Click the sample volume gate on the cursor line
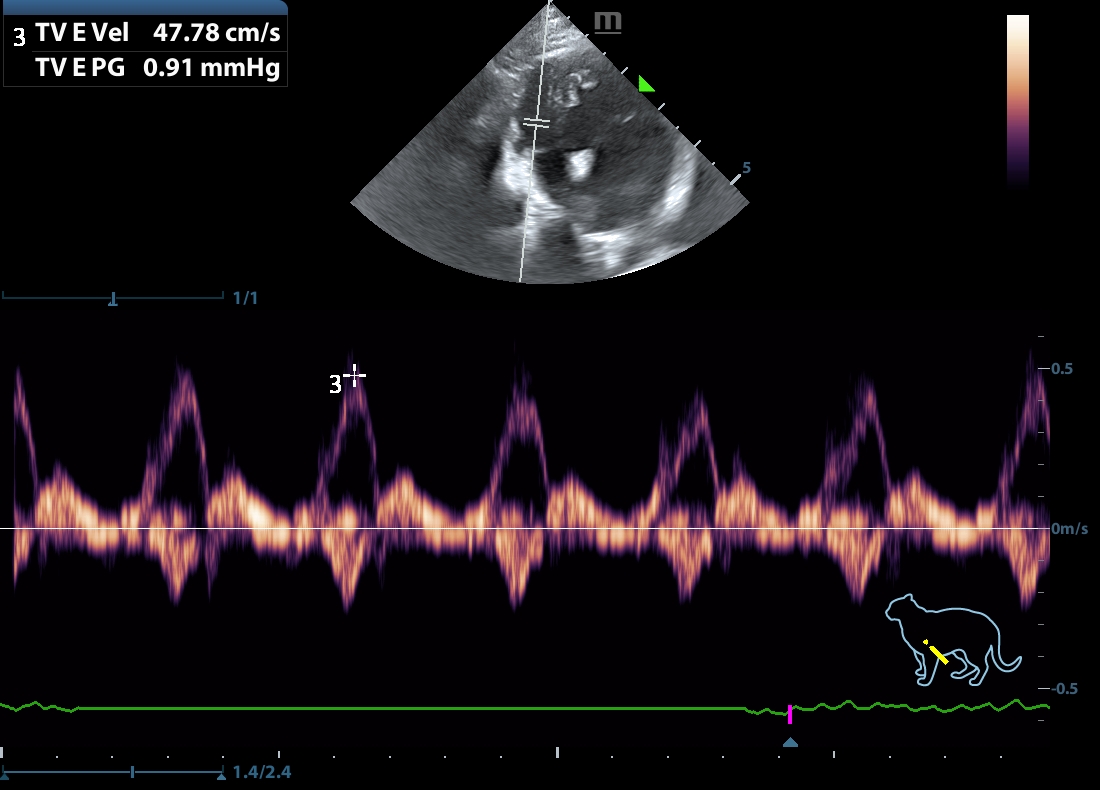This screenshot has width=1100, height=790. point(537,123)
